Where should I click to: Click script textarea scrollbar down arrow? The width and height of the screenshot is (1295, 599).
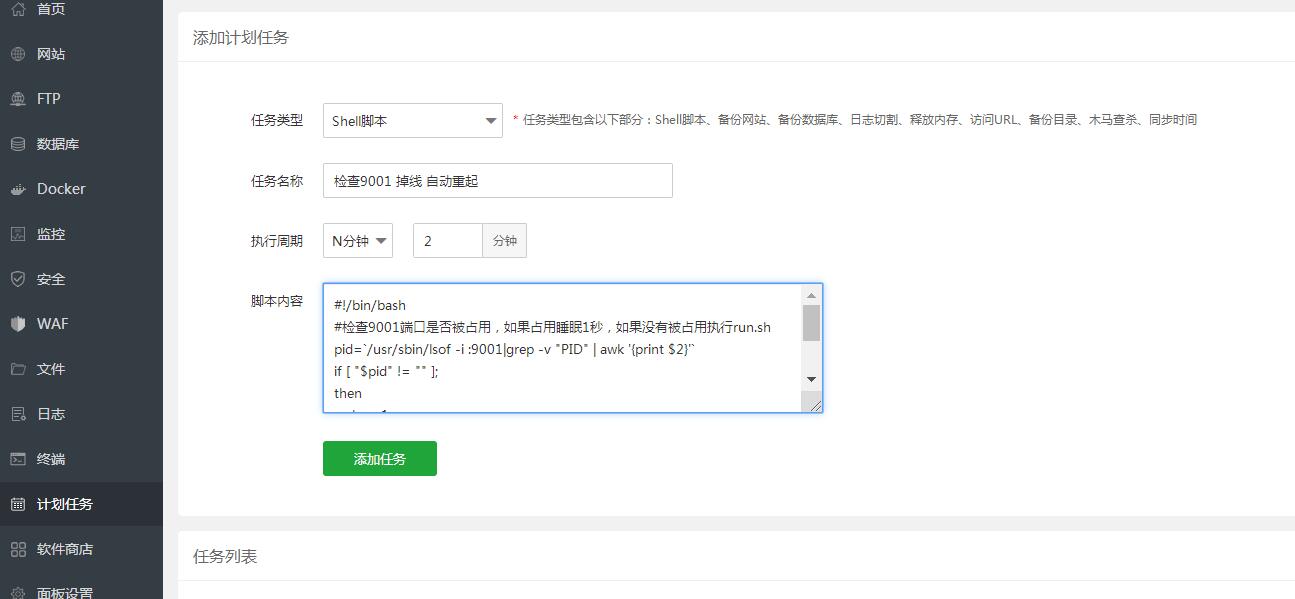[x=811, y=379]
